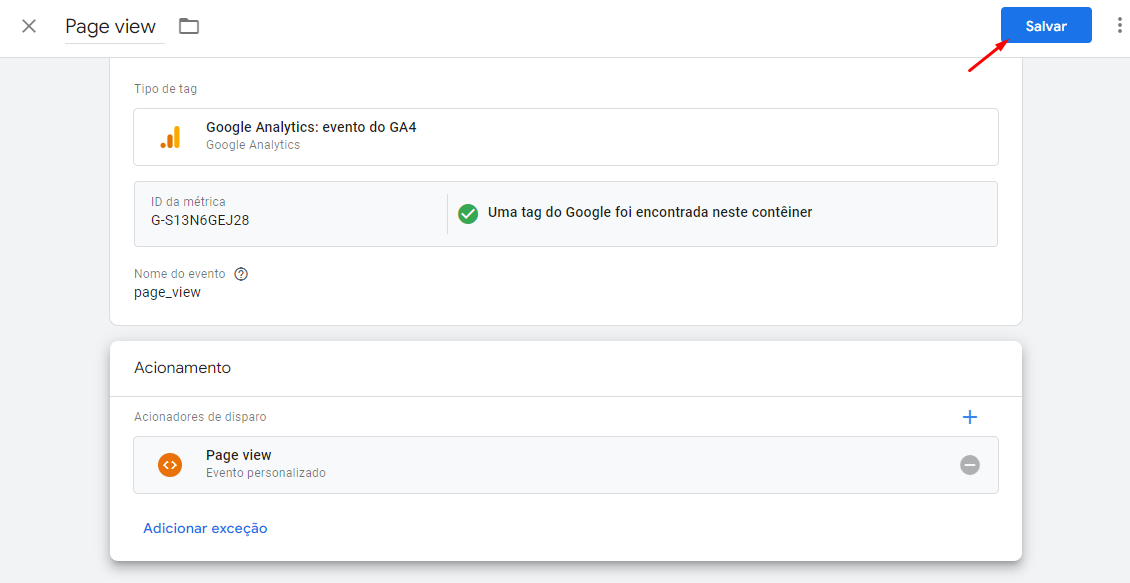This screenshot has width=1130, height=583.
Task: Remove the Page view trigger
Action: tap(970, 465)
